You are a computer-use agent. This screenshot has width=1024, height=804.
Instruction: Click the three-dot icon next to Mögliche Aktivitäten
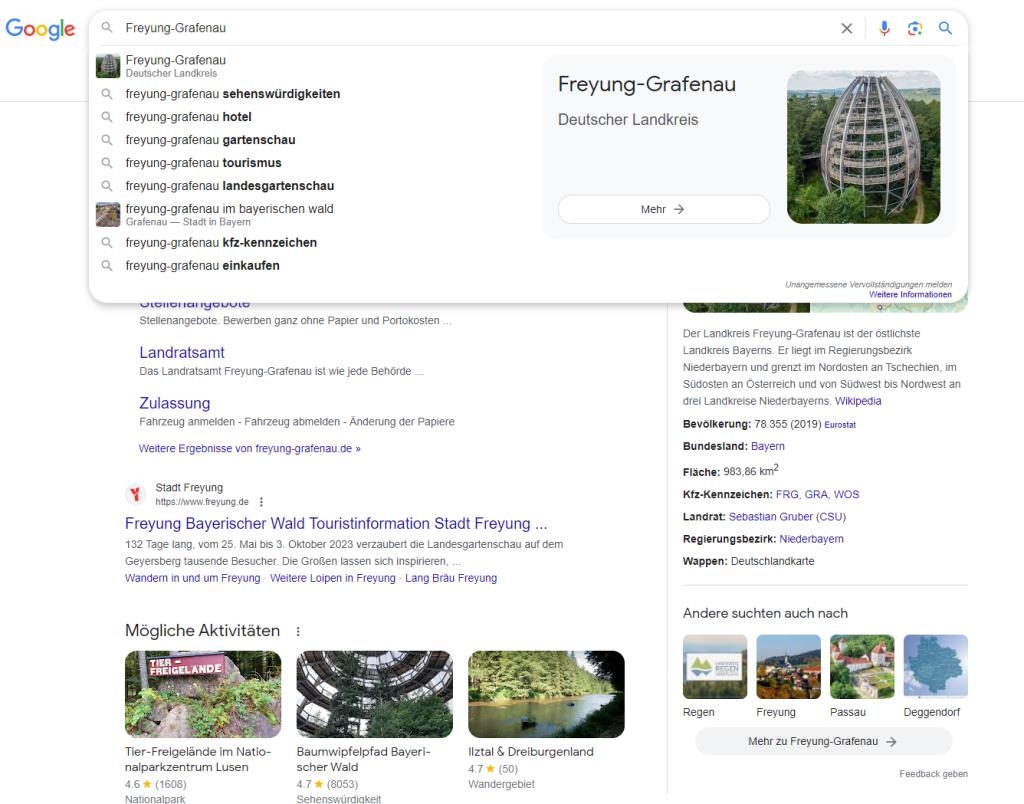tap(297, 630)
